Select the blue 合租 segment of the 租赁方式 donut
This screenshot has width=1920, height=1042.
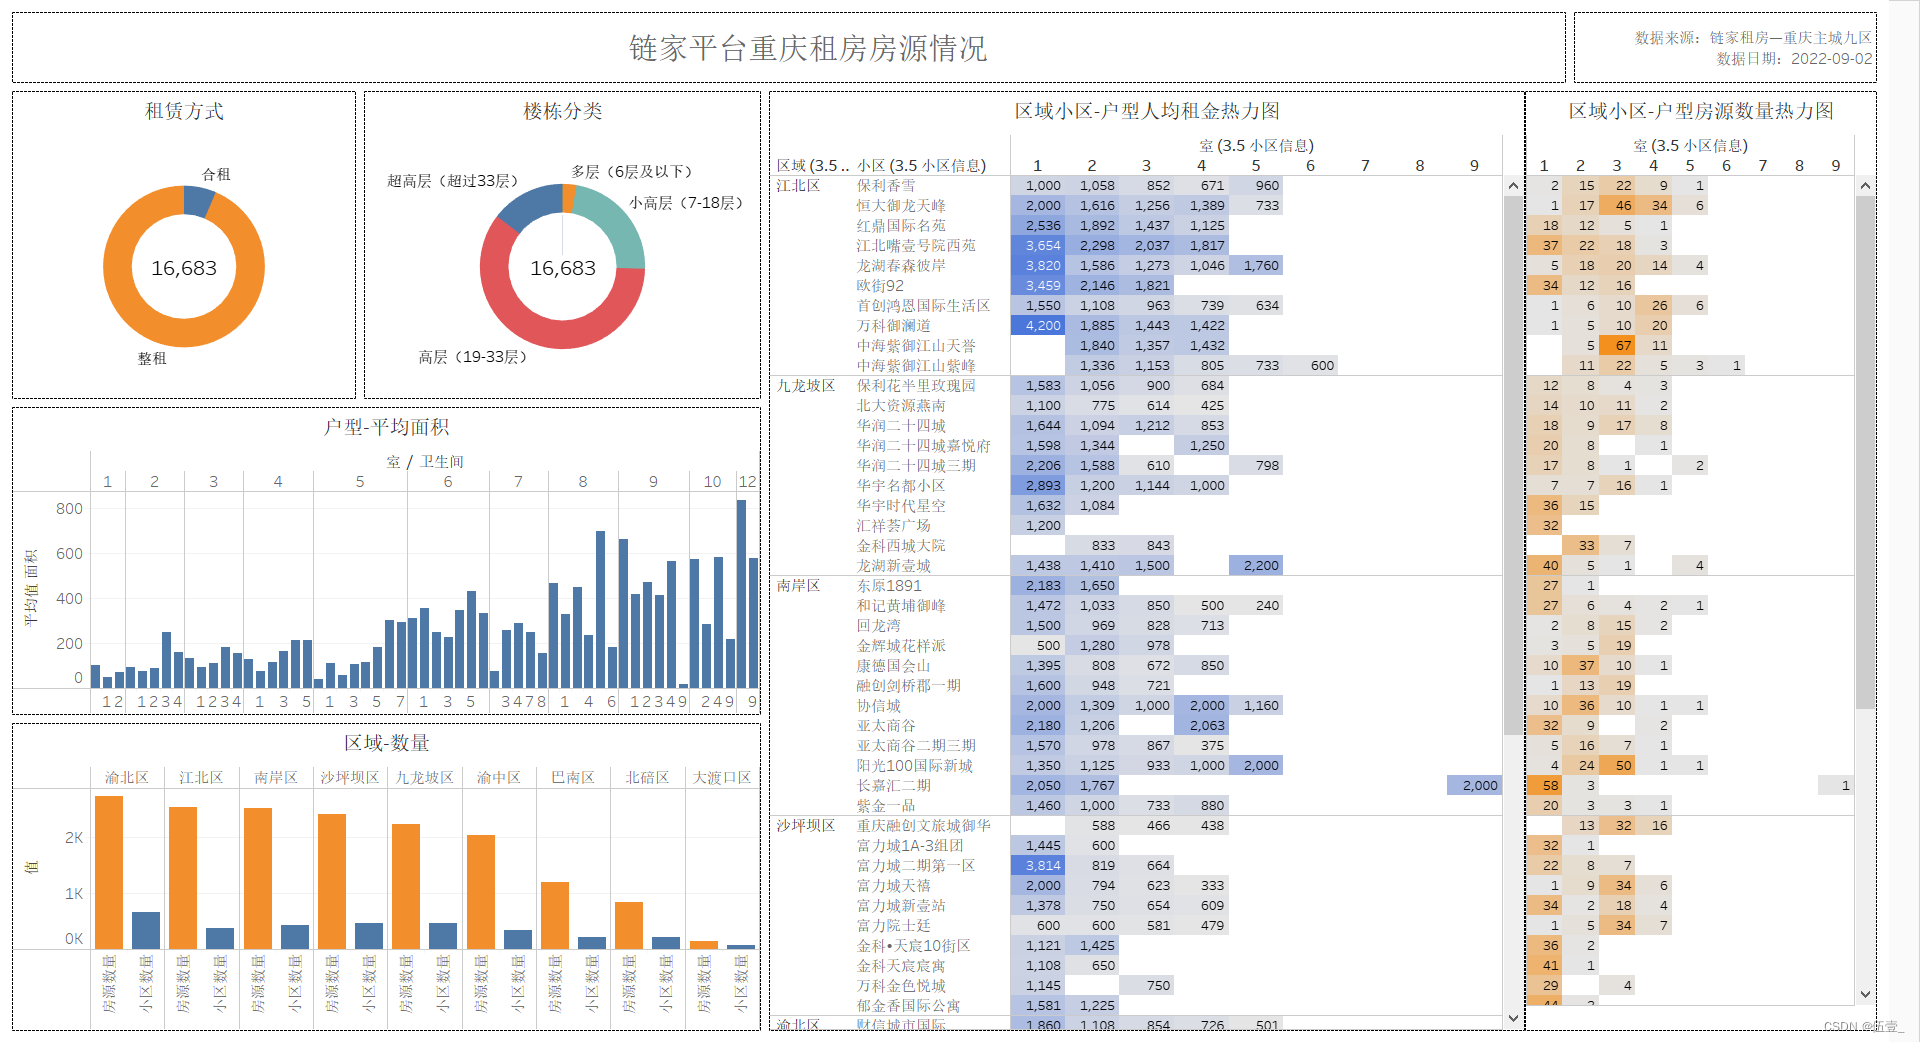199,201
